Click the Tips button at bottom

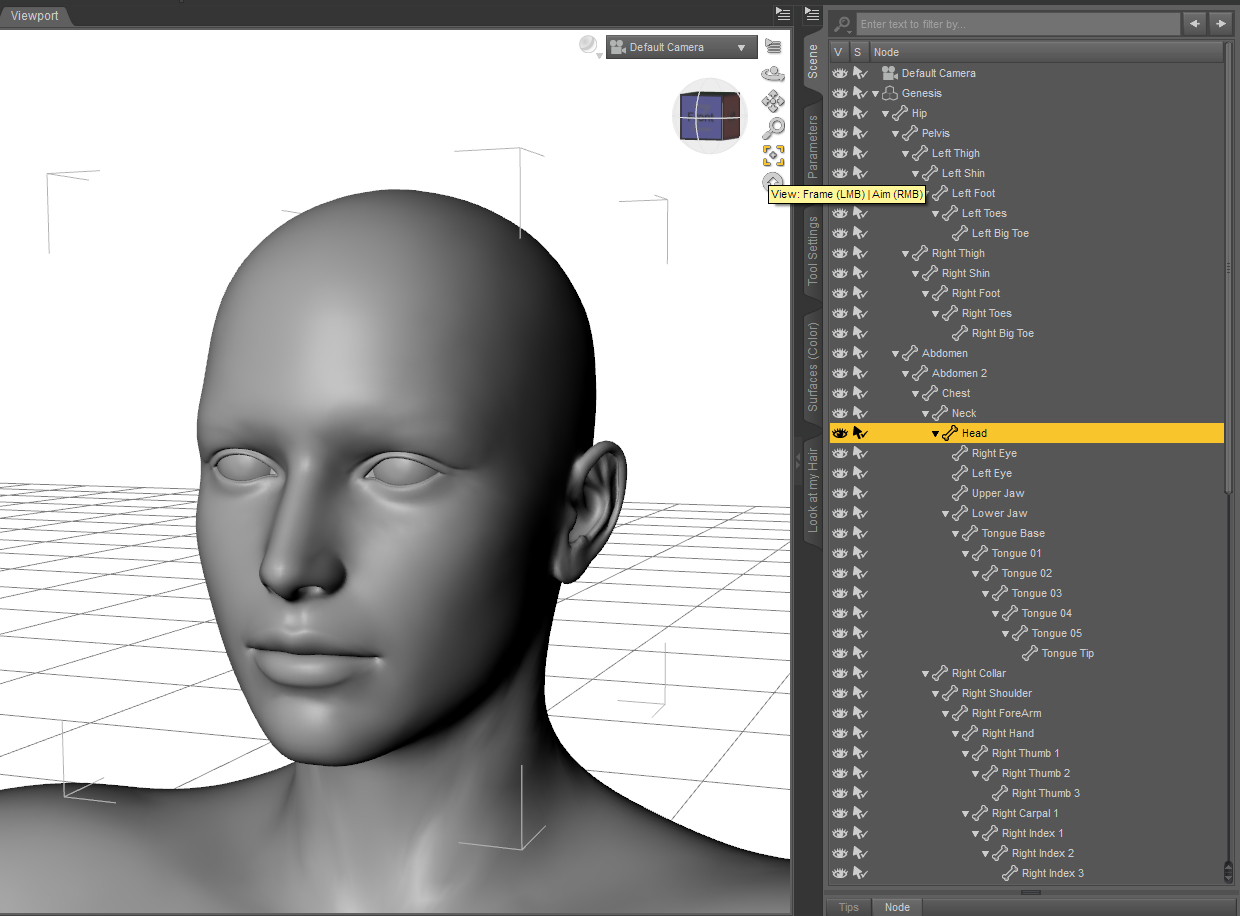848,907
